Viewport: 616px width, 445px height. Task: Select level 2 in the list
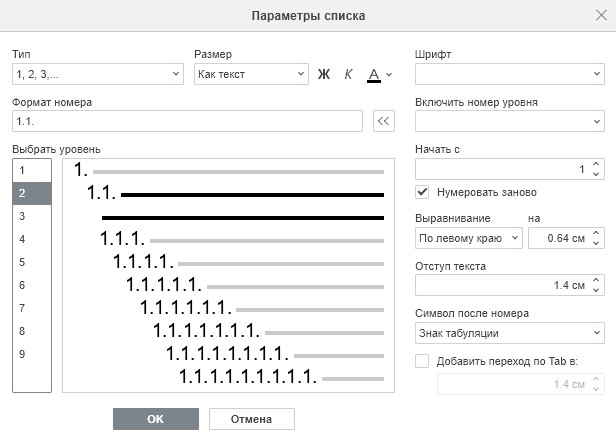click(32, 193)
